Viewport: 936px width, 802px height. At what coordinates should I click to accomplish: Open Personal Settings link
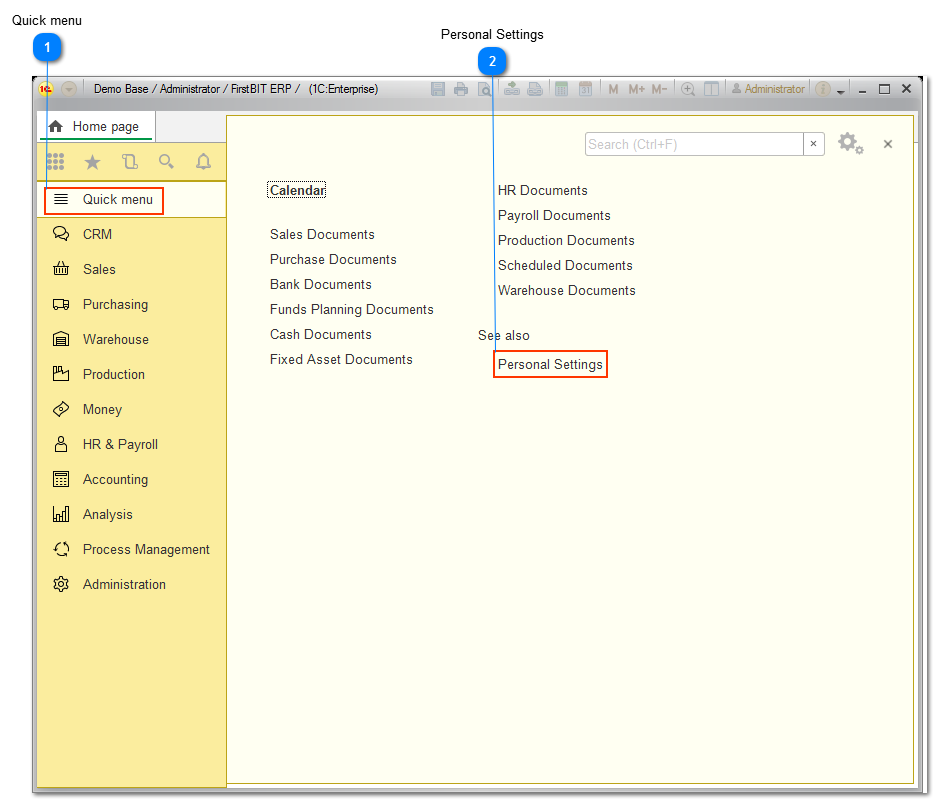(550, 365)
